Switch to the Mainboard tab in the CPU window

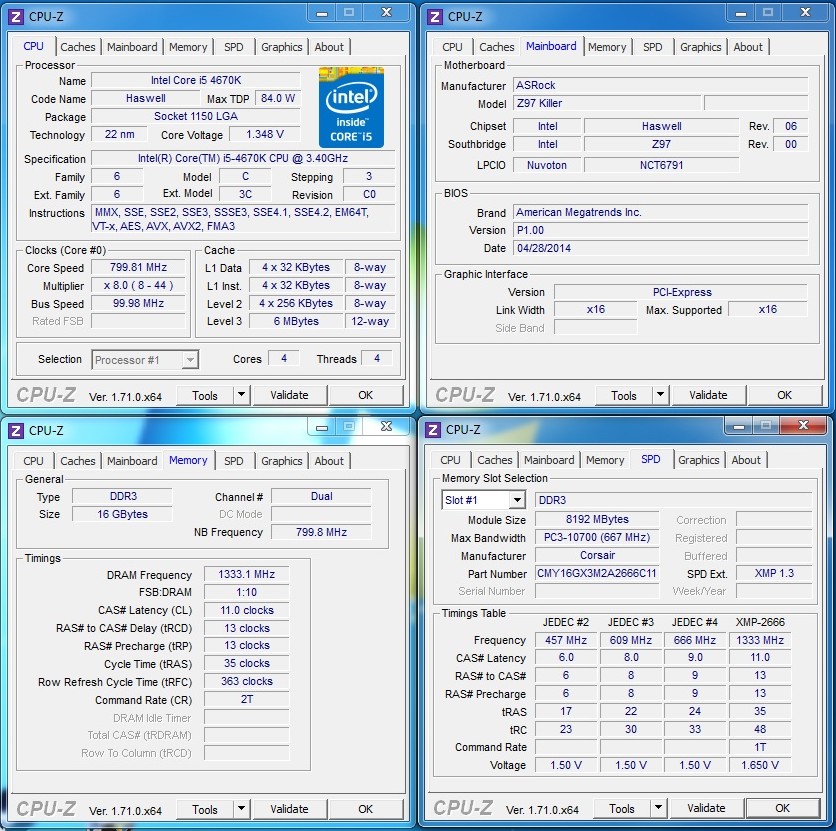(132, 47)
